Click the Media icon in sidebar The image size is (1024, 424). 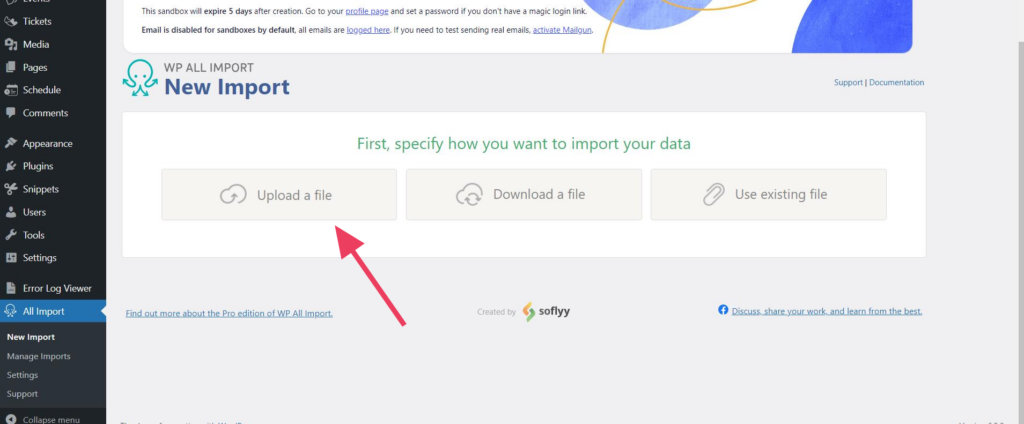11,44
